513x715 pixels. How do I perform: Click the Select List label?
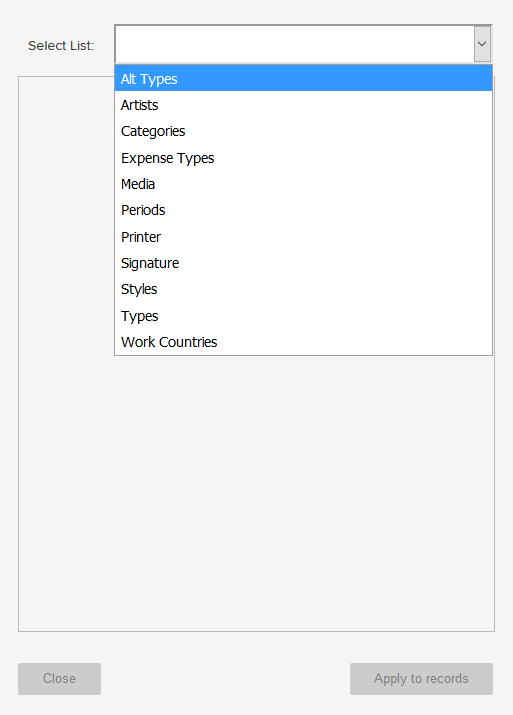[61, 46]
